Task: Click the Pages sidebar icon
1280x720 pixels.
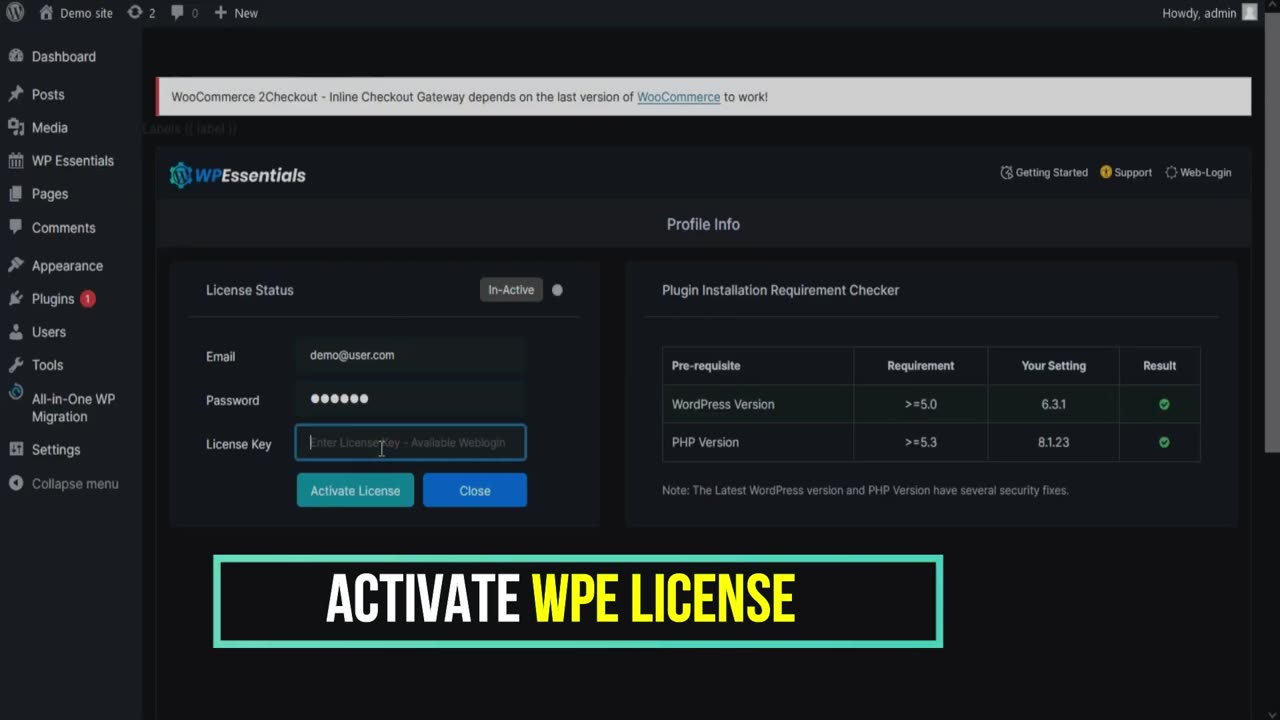Action: coord(16,194)
